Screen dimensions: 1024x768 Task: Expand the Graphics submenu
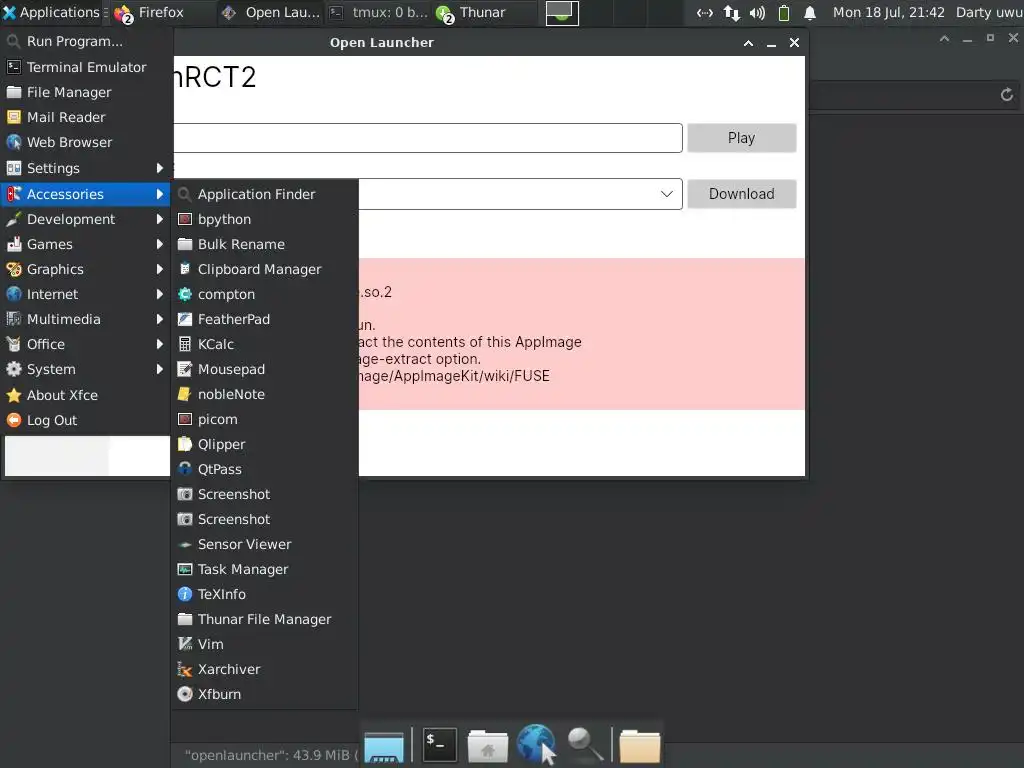(86, 269)
